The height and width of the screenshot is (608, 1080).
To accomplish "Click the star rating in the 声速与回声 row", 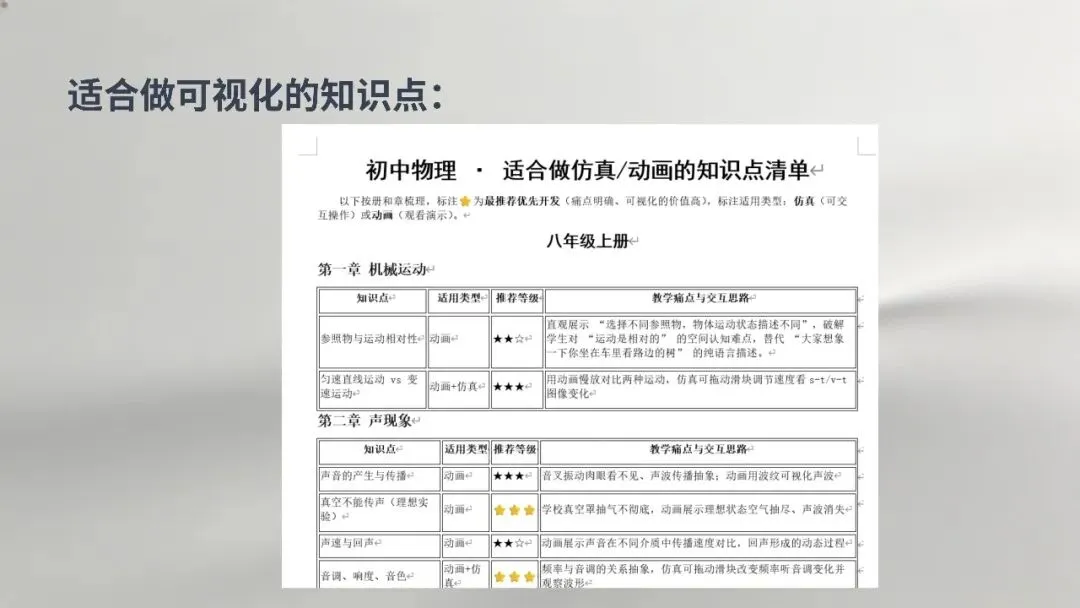I will [x=508, y=543].
